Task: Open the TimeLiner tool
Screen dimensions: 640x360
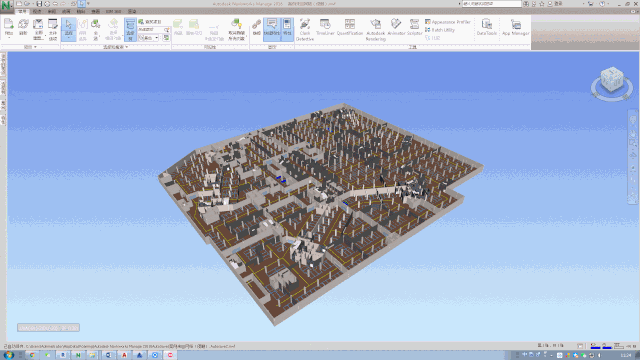Action: point(325,28)
